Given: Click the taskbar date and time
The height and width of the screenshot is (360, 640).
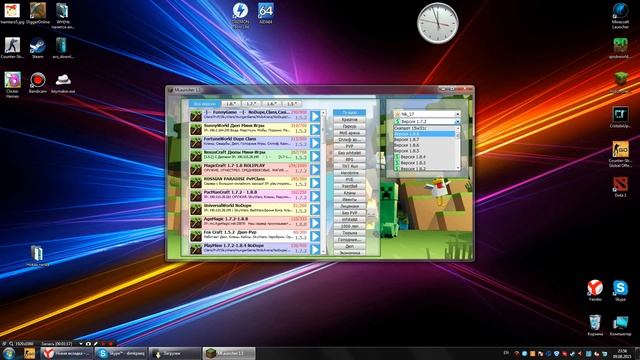Looking at the screenshot, I should click(622, 353).
